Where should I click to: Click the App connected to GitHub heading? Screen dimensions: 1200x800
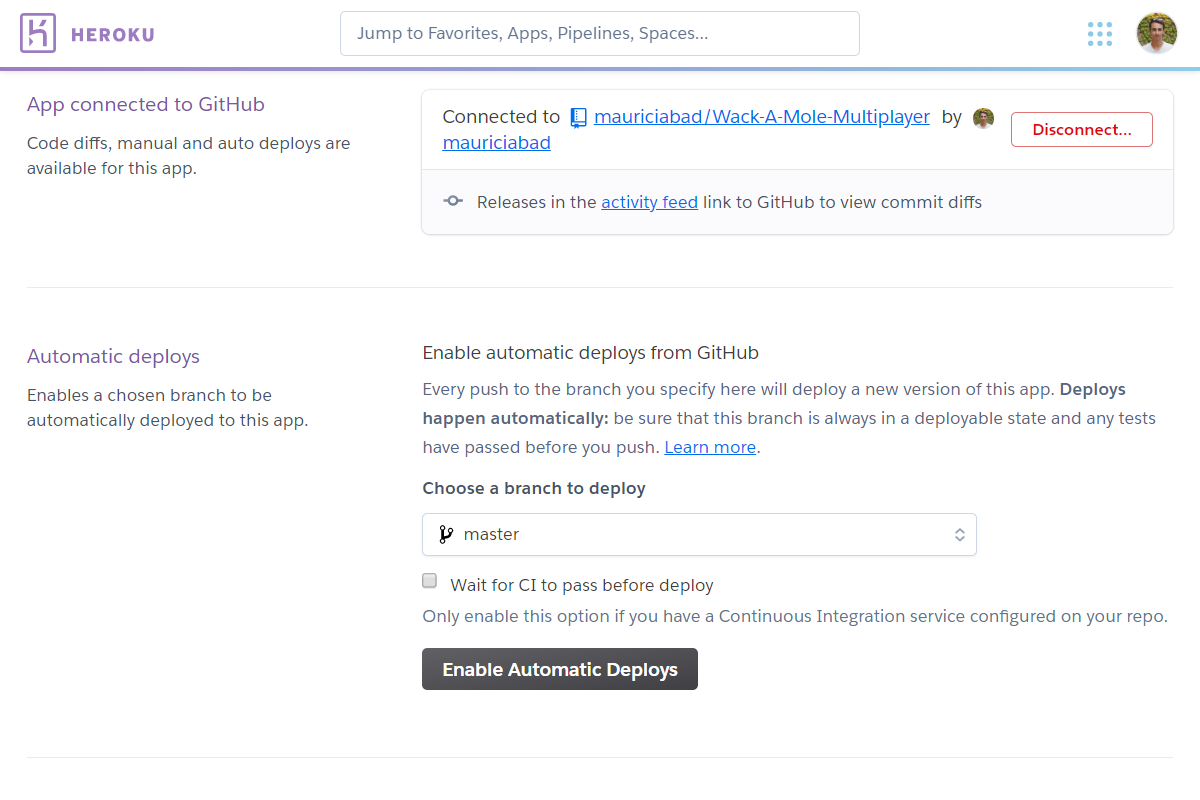coord(146,104)
